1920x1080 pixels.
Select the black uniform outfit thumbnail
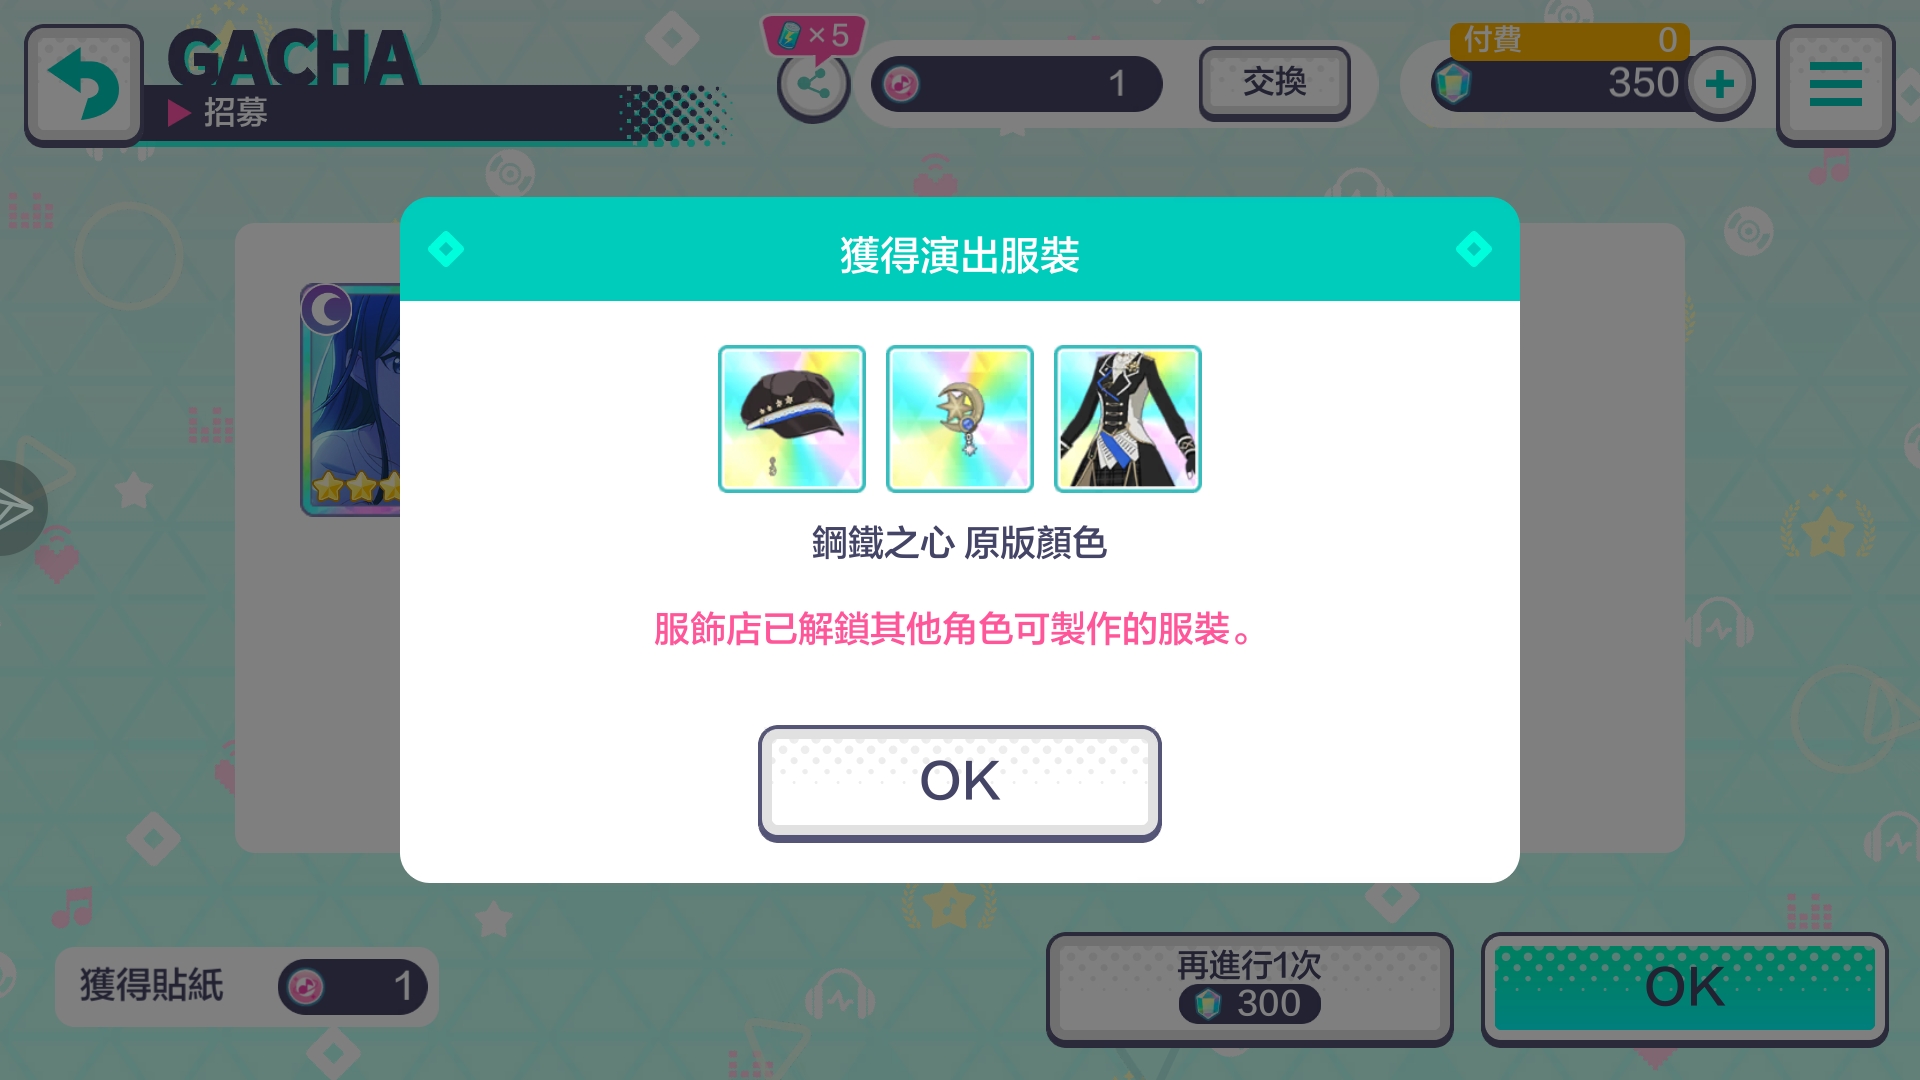point(1128,419)
